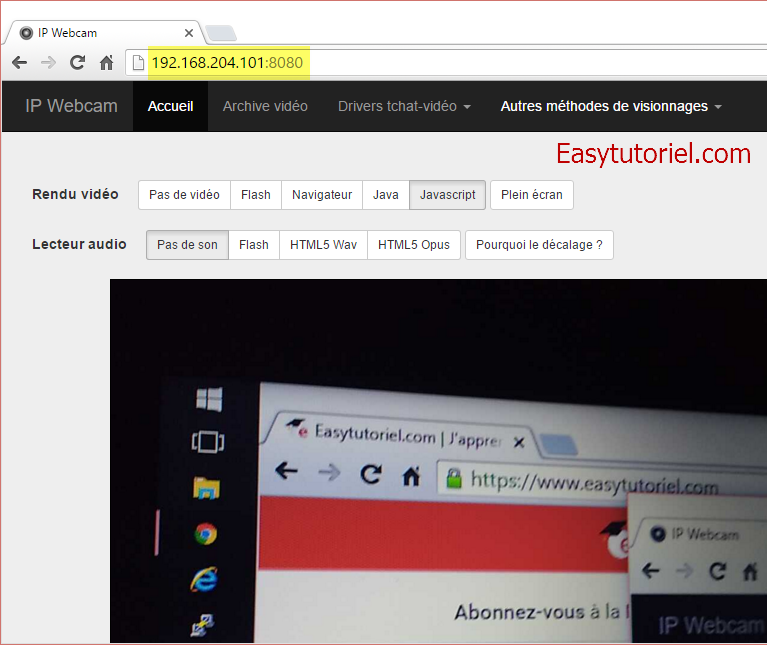
Task: Click Pourquoi le décalage ? button
Action: [x=539, y=245]
